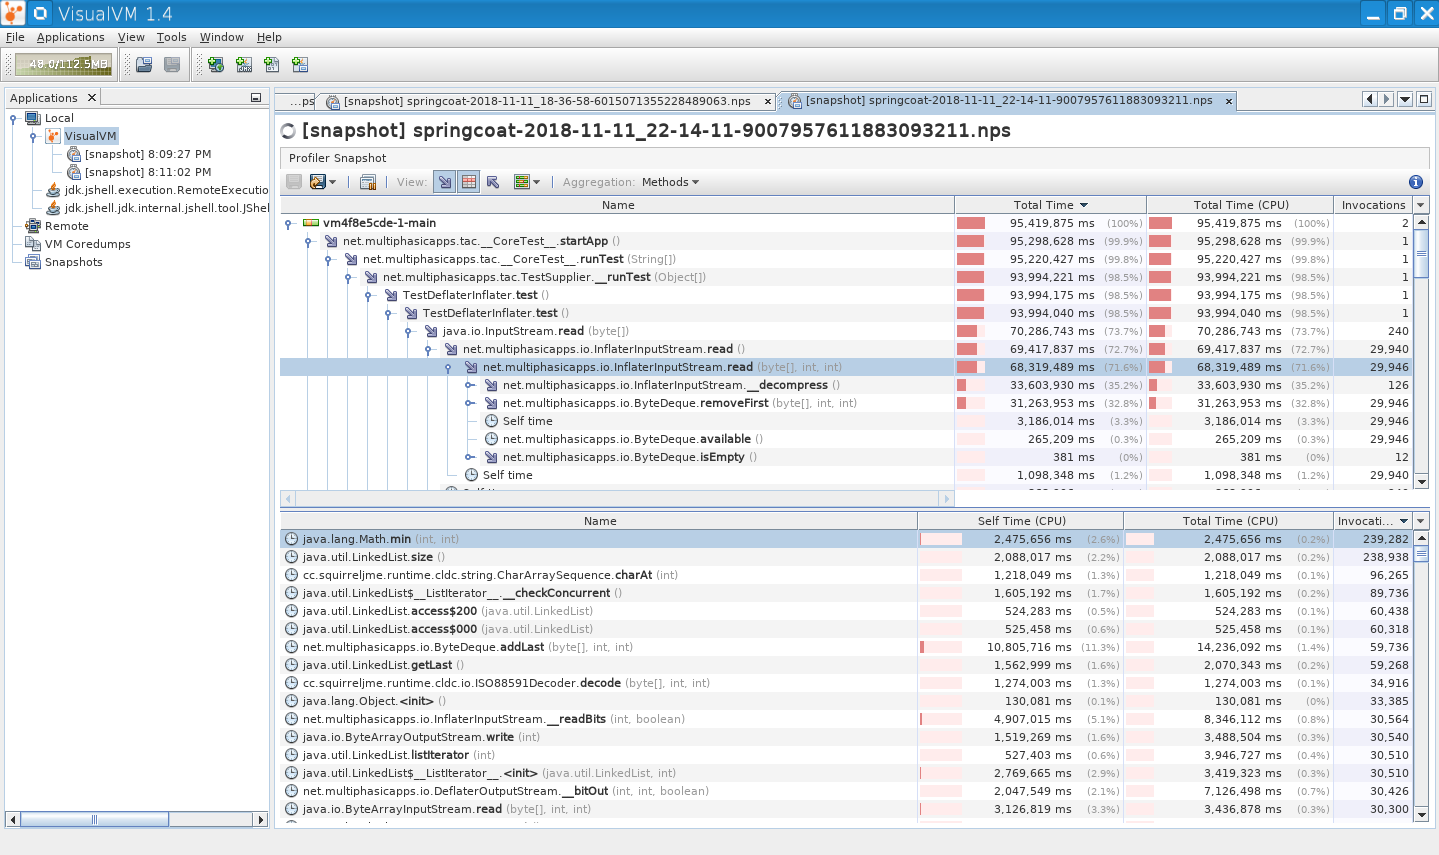Toggle the Forward Calls view button
The image size is (1439, 855).
(x=444, y=182)
